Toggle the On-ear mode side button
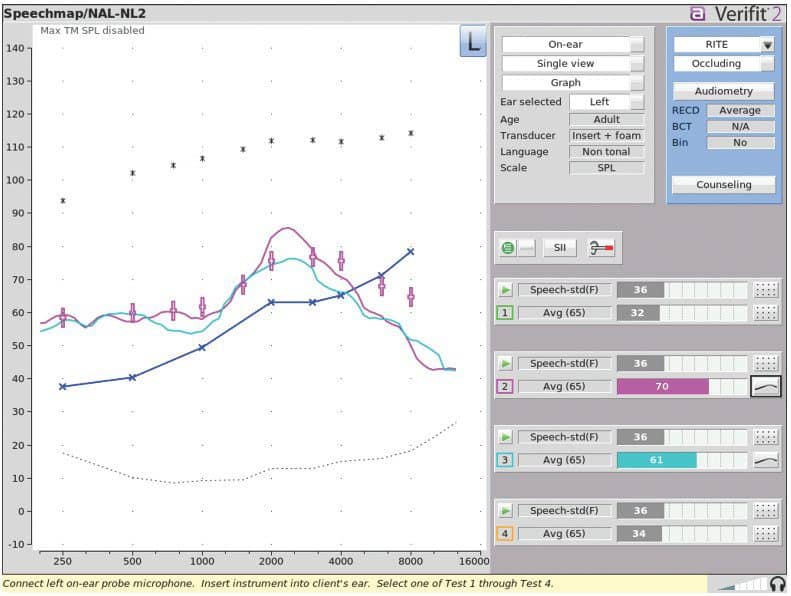This screenshot has height=596, width=791. (x=637, y=45)
